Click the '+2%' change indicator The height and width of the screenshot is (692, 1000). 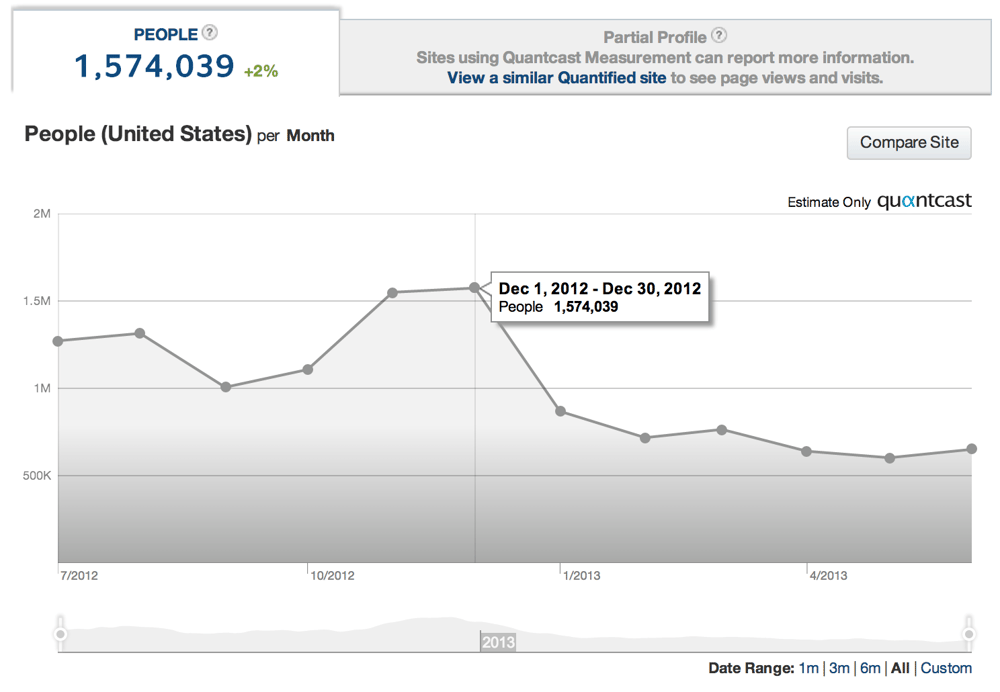261,71
